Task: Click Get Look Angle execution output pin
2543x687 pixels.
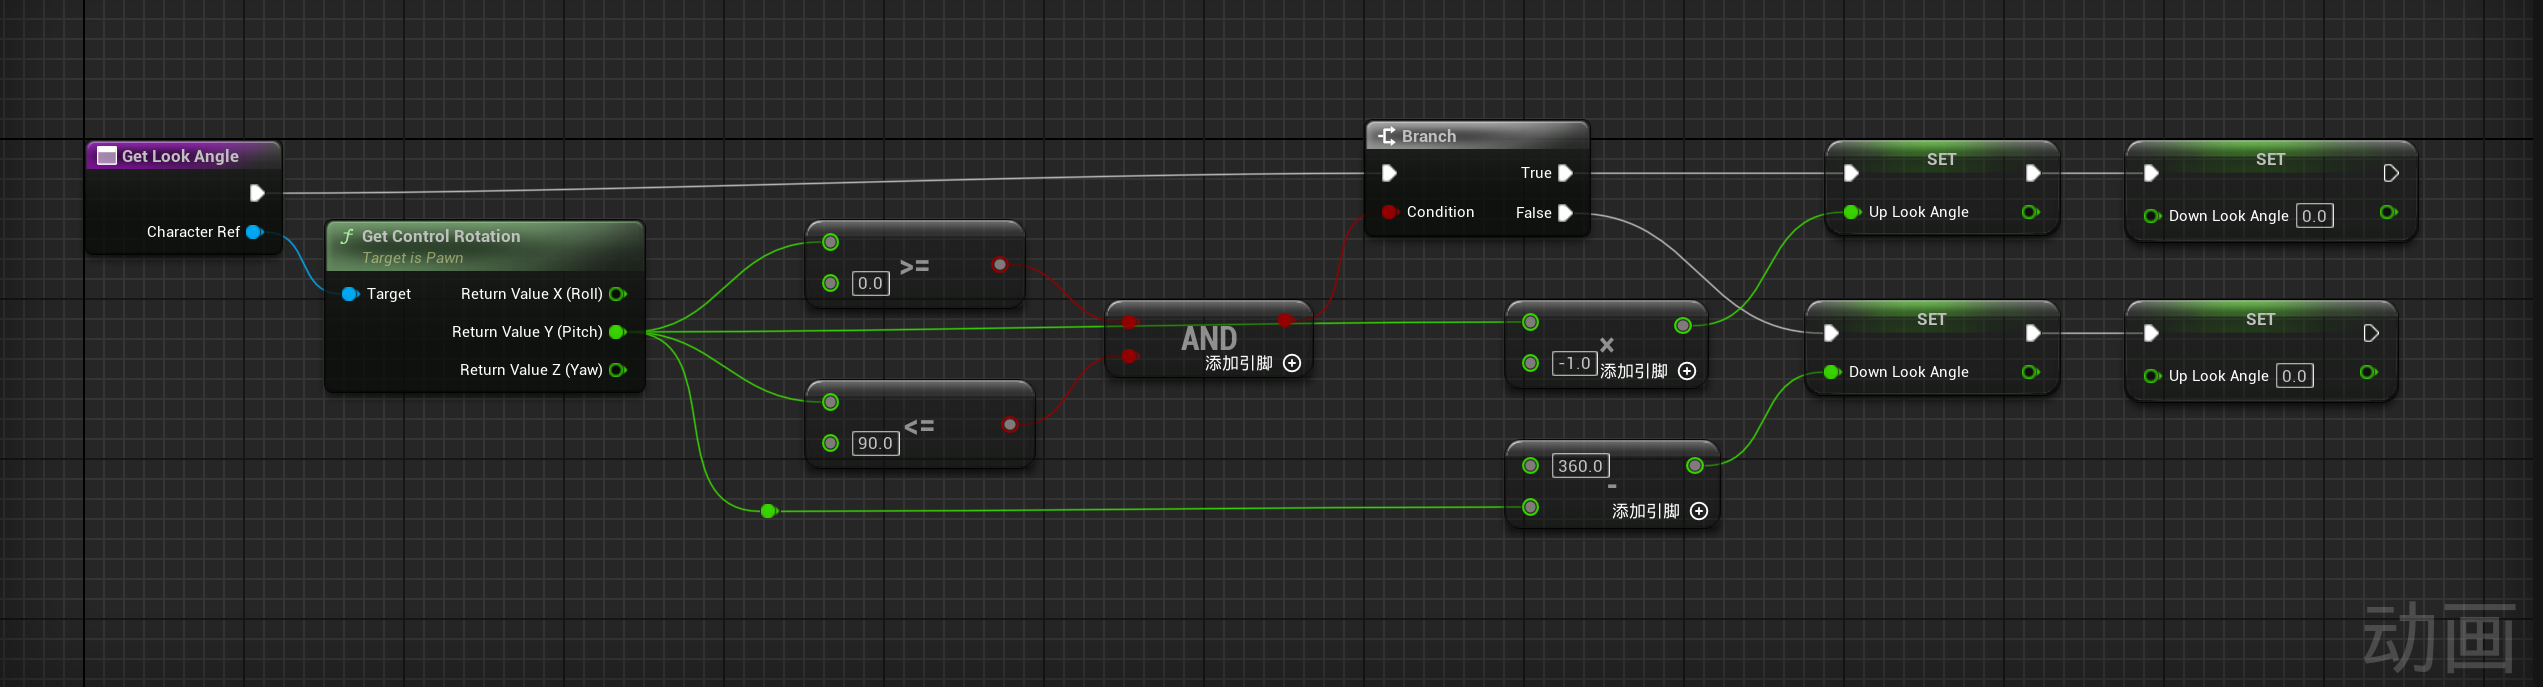Action: (x=257, y=193)
